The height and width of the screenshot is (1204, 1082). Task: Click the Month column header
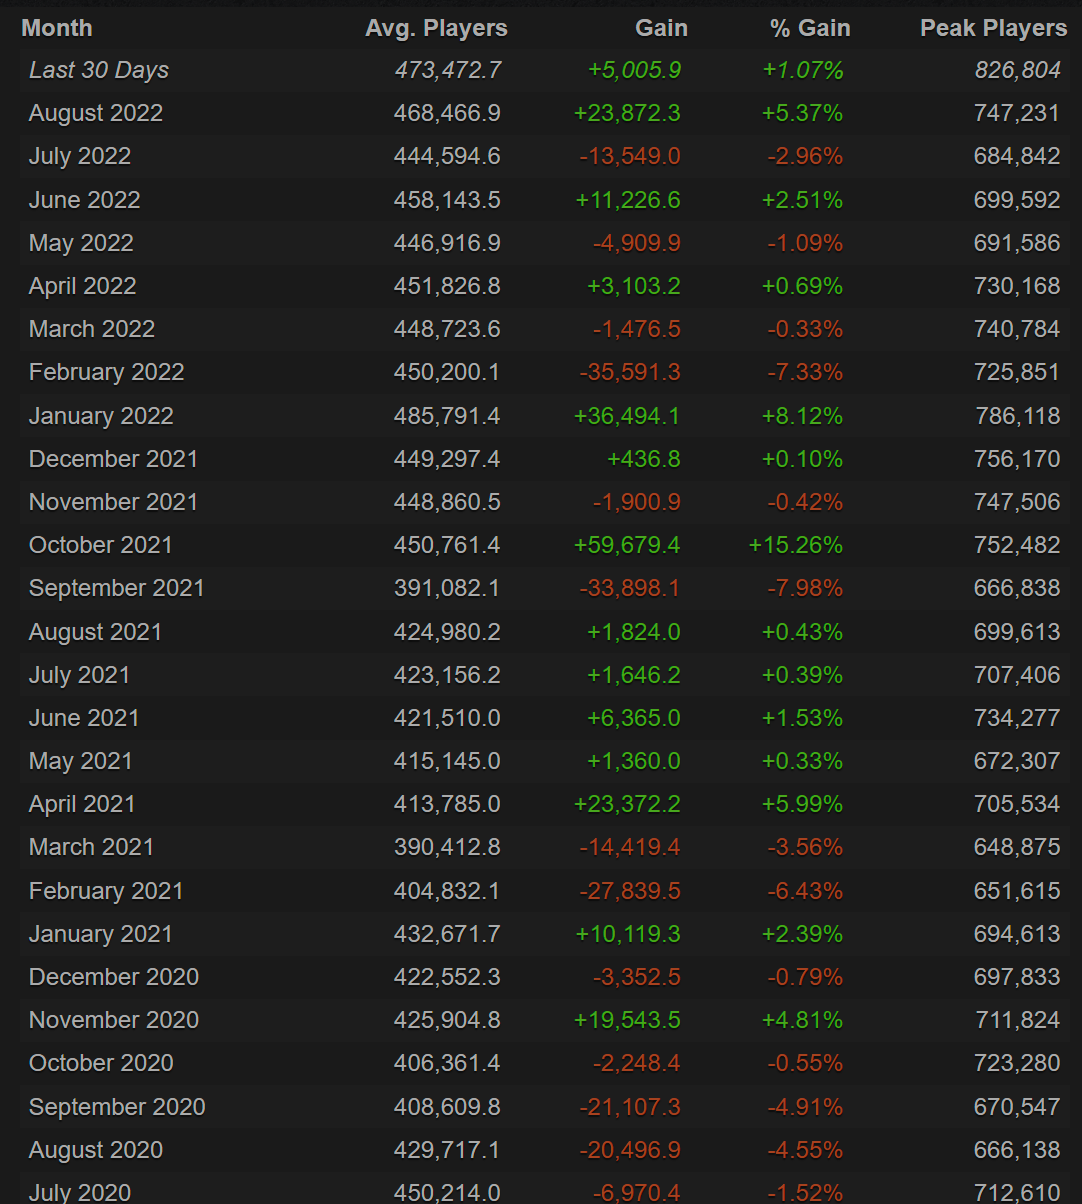(57, 28)
